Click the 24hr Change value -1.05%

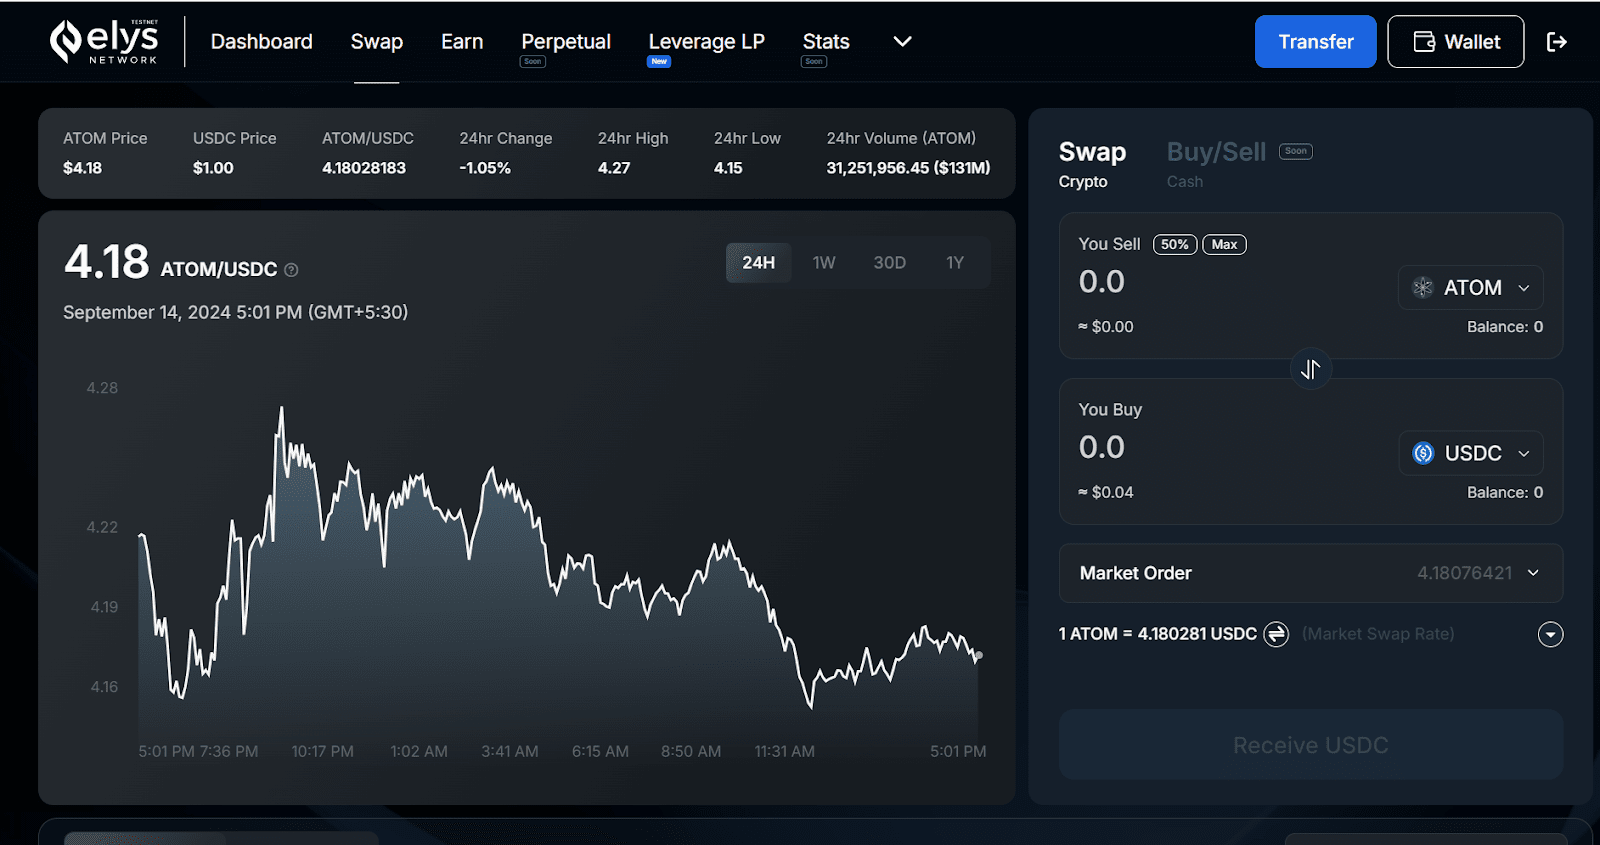(485, 168)
